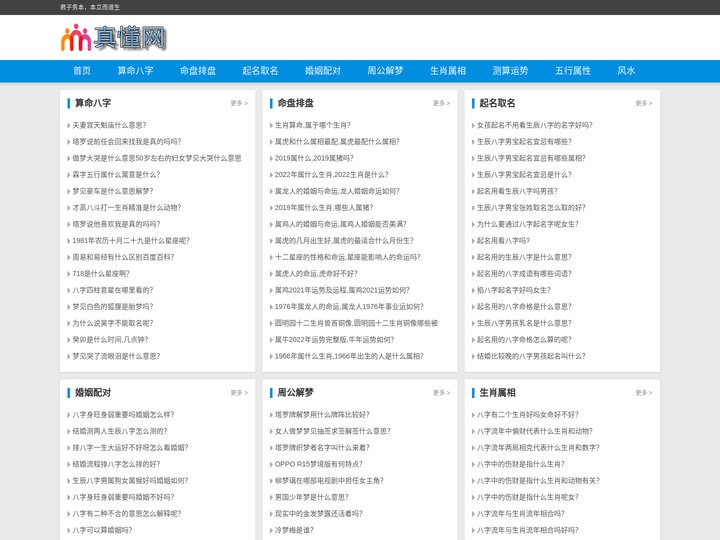Open article 梦见哭了流眼泪是什么意思?
The height and width of the screenshot is (540, 720).
click(x=116, y=356)
